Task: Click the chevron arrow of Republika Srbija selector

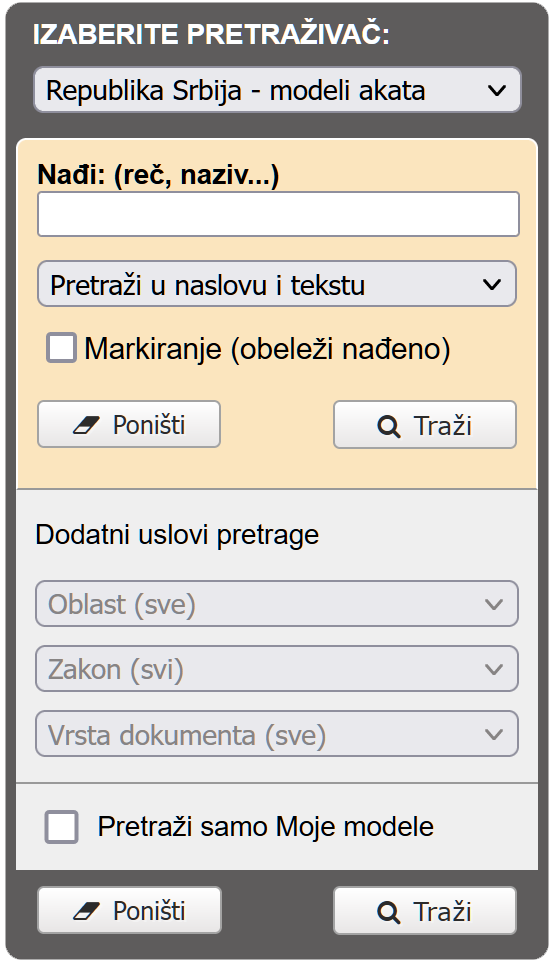Action: coord(497,90)
